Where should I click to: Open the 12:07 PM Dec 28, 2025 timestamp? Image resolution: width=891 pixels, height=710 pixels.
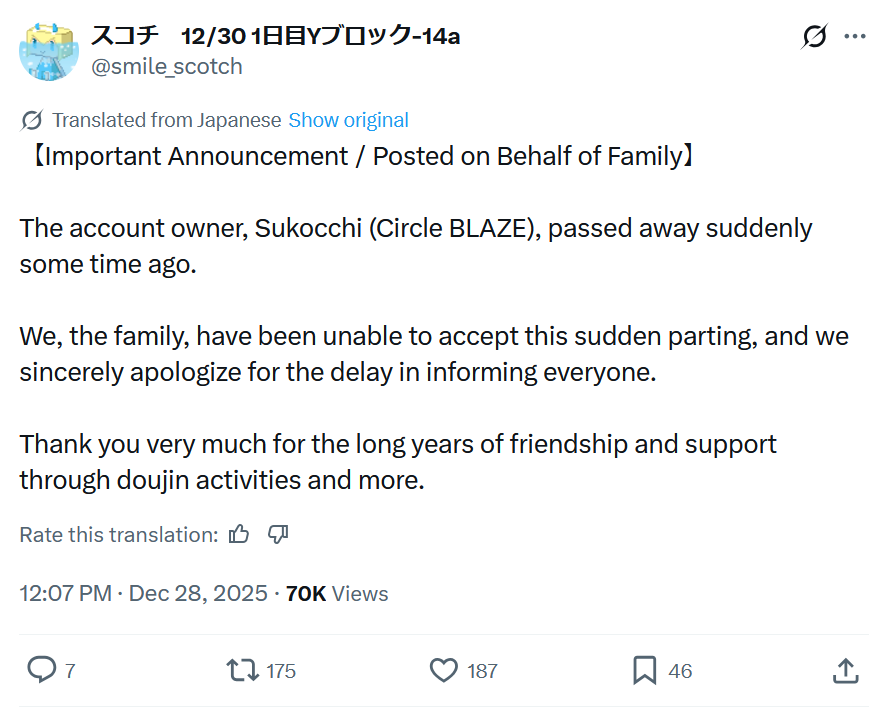143,593
